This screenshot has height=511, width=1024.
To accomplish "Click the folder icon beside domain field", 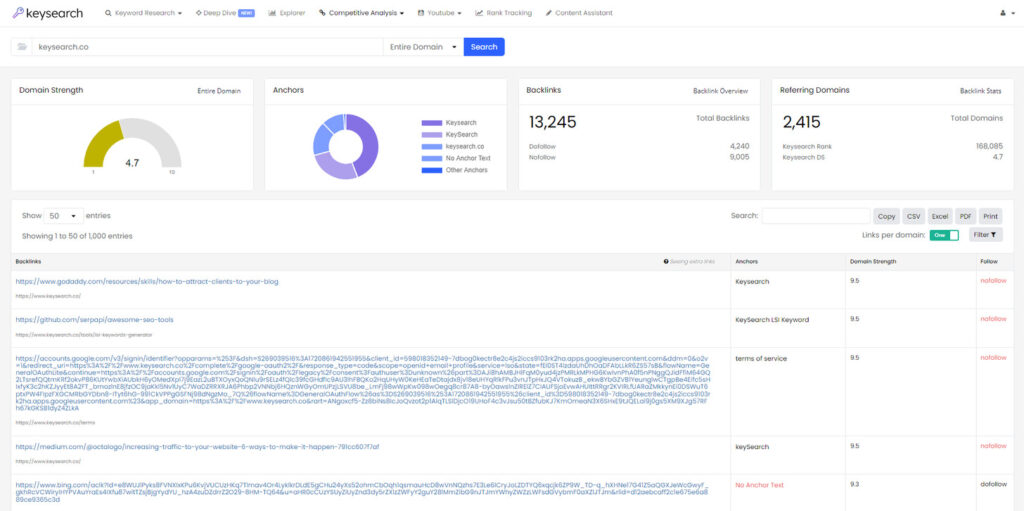I will (21, 47).
